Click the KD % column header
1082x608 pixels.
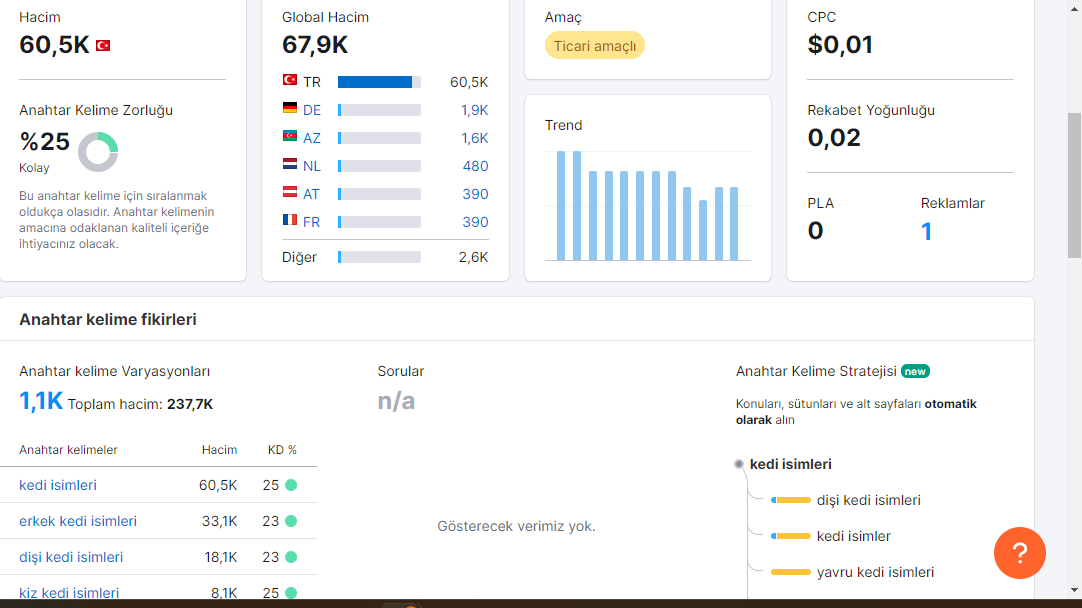(282, 450)
